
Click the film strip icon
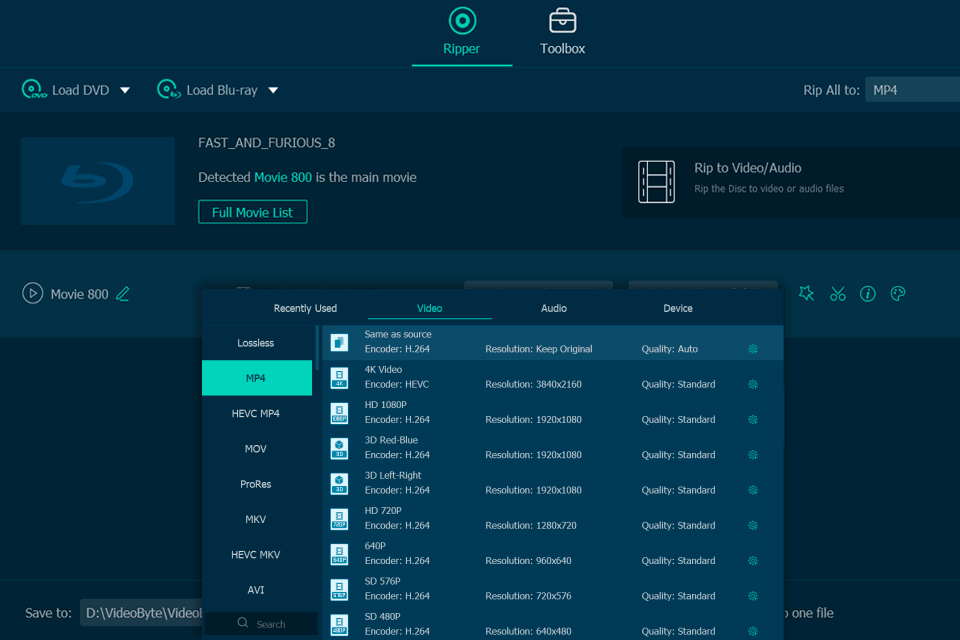coord(656,181)
